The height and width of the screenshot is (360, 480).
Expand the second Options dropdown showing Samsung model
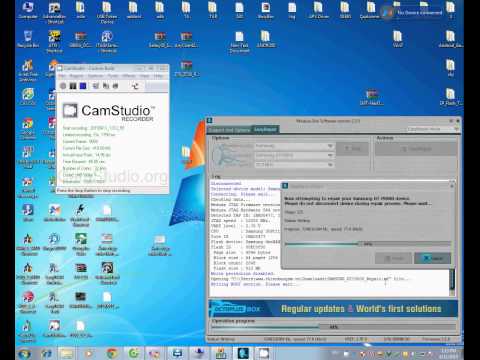click(294, 155)
